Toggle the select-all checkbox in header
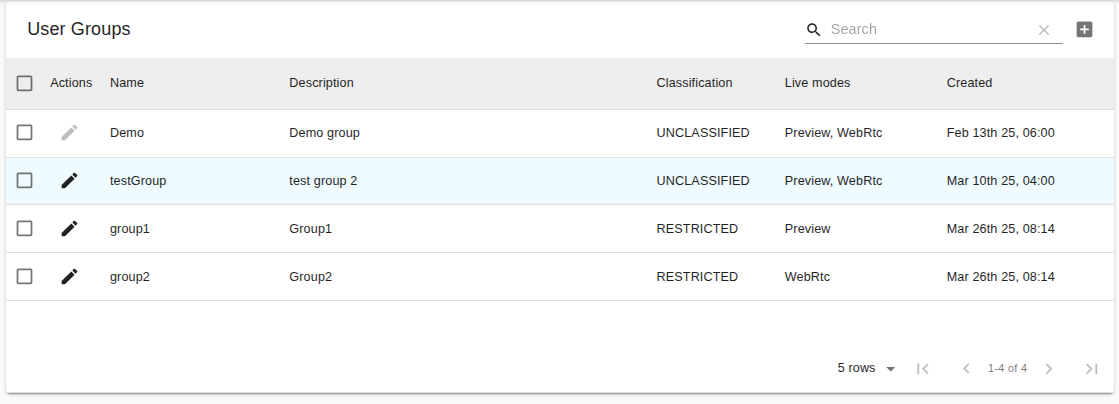The image size is (1119, 404). [x=25, y=83]
